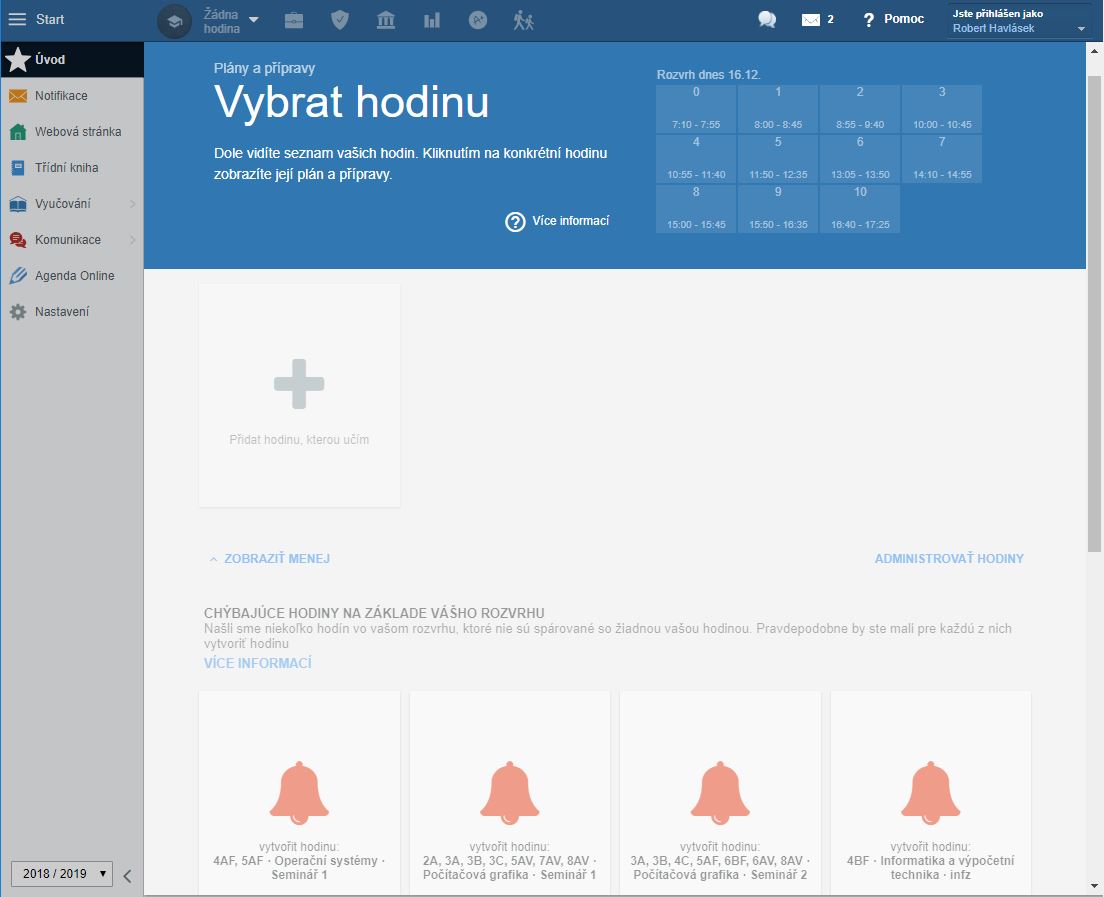Click the Přidat hodinu plus card
The image size is (1104, 897).
click(299, 395)
